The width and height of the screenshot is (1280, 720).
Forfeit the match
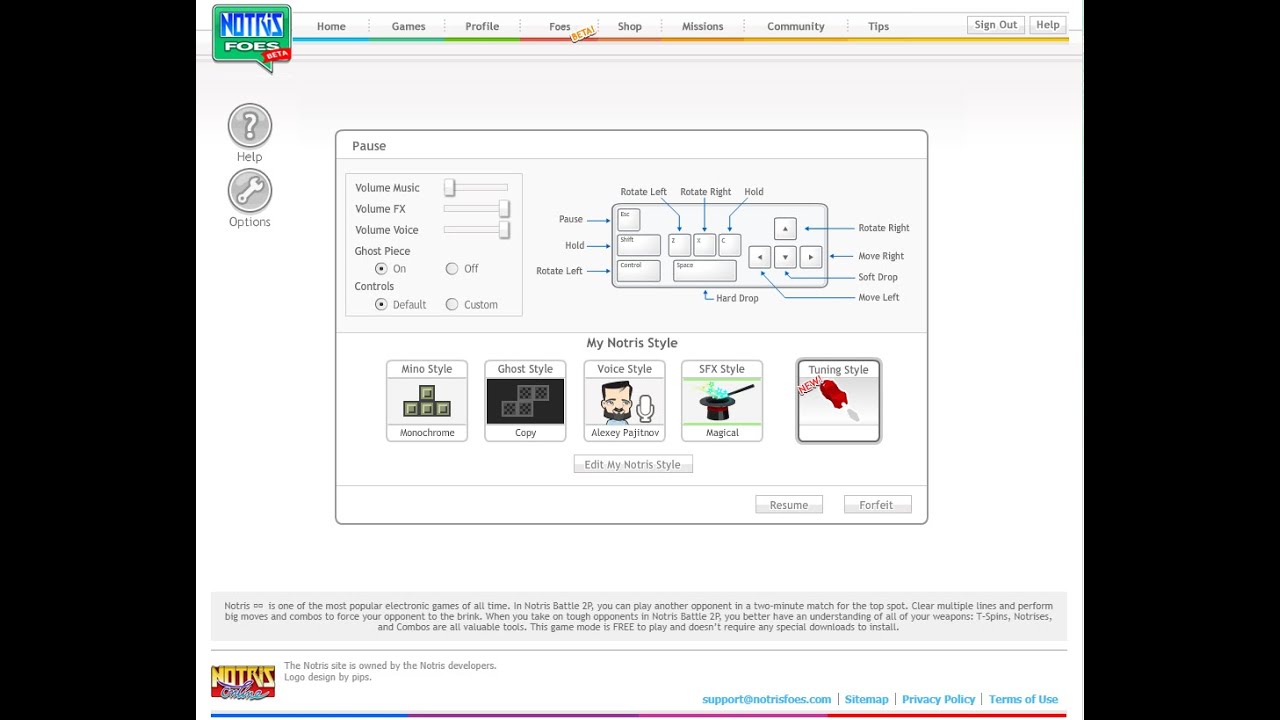(x=876, y=505)
